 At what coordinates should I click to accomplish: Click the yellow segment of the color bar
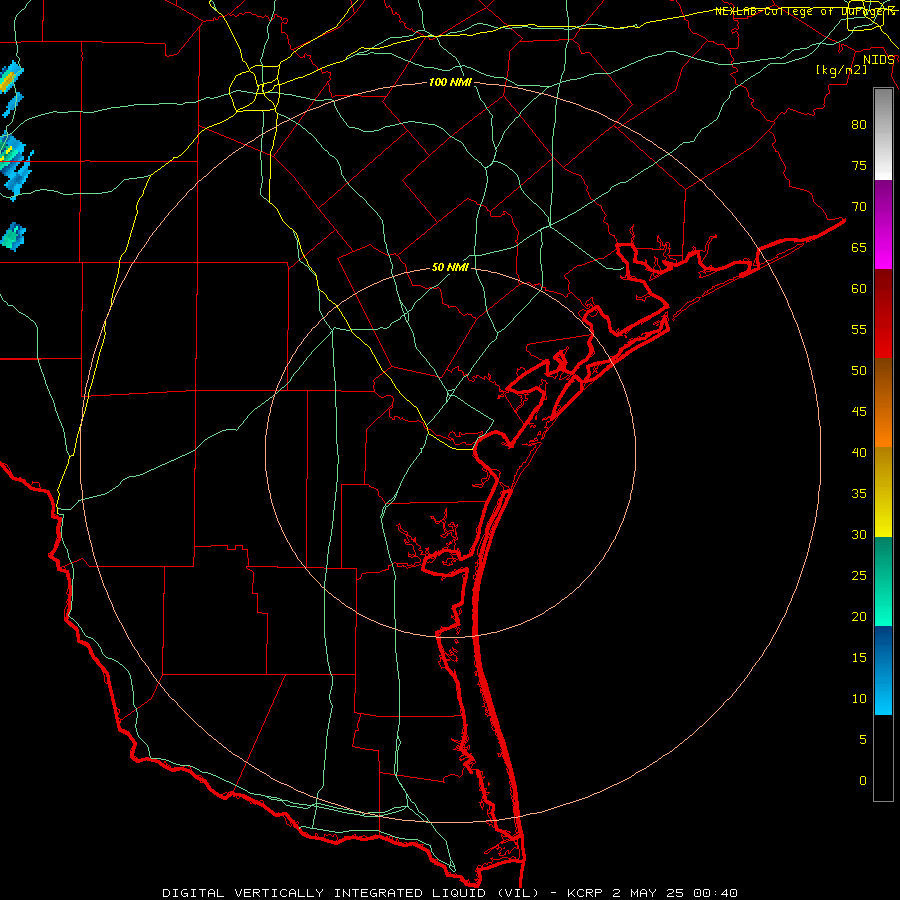[x=883, y=492]
